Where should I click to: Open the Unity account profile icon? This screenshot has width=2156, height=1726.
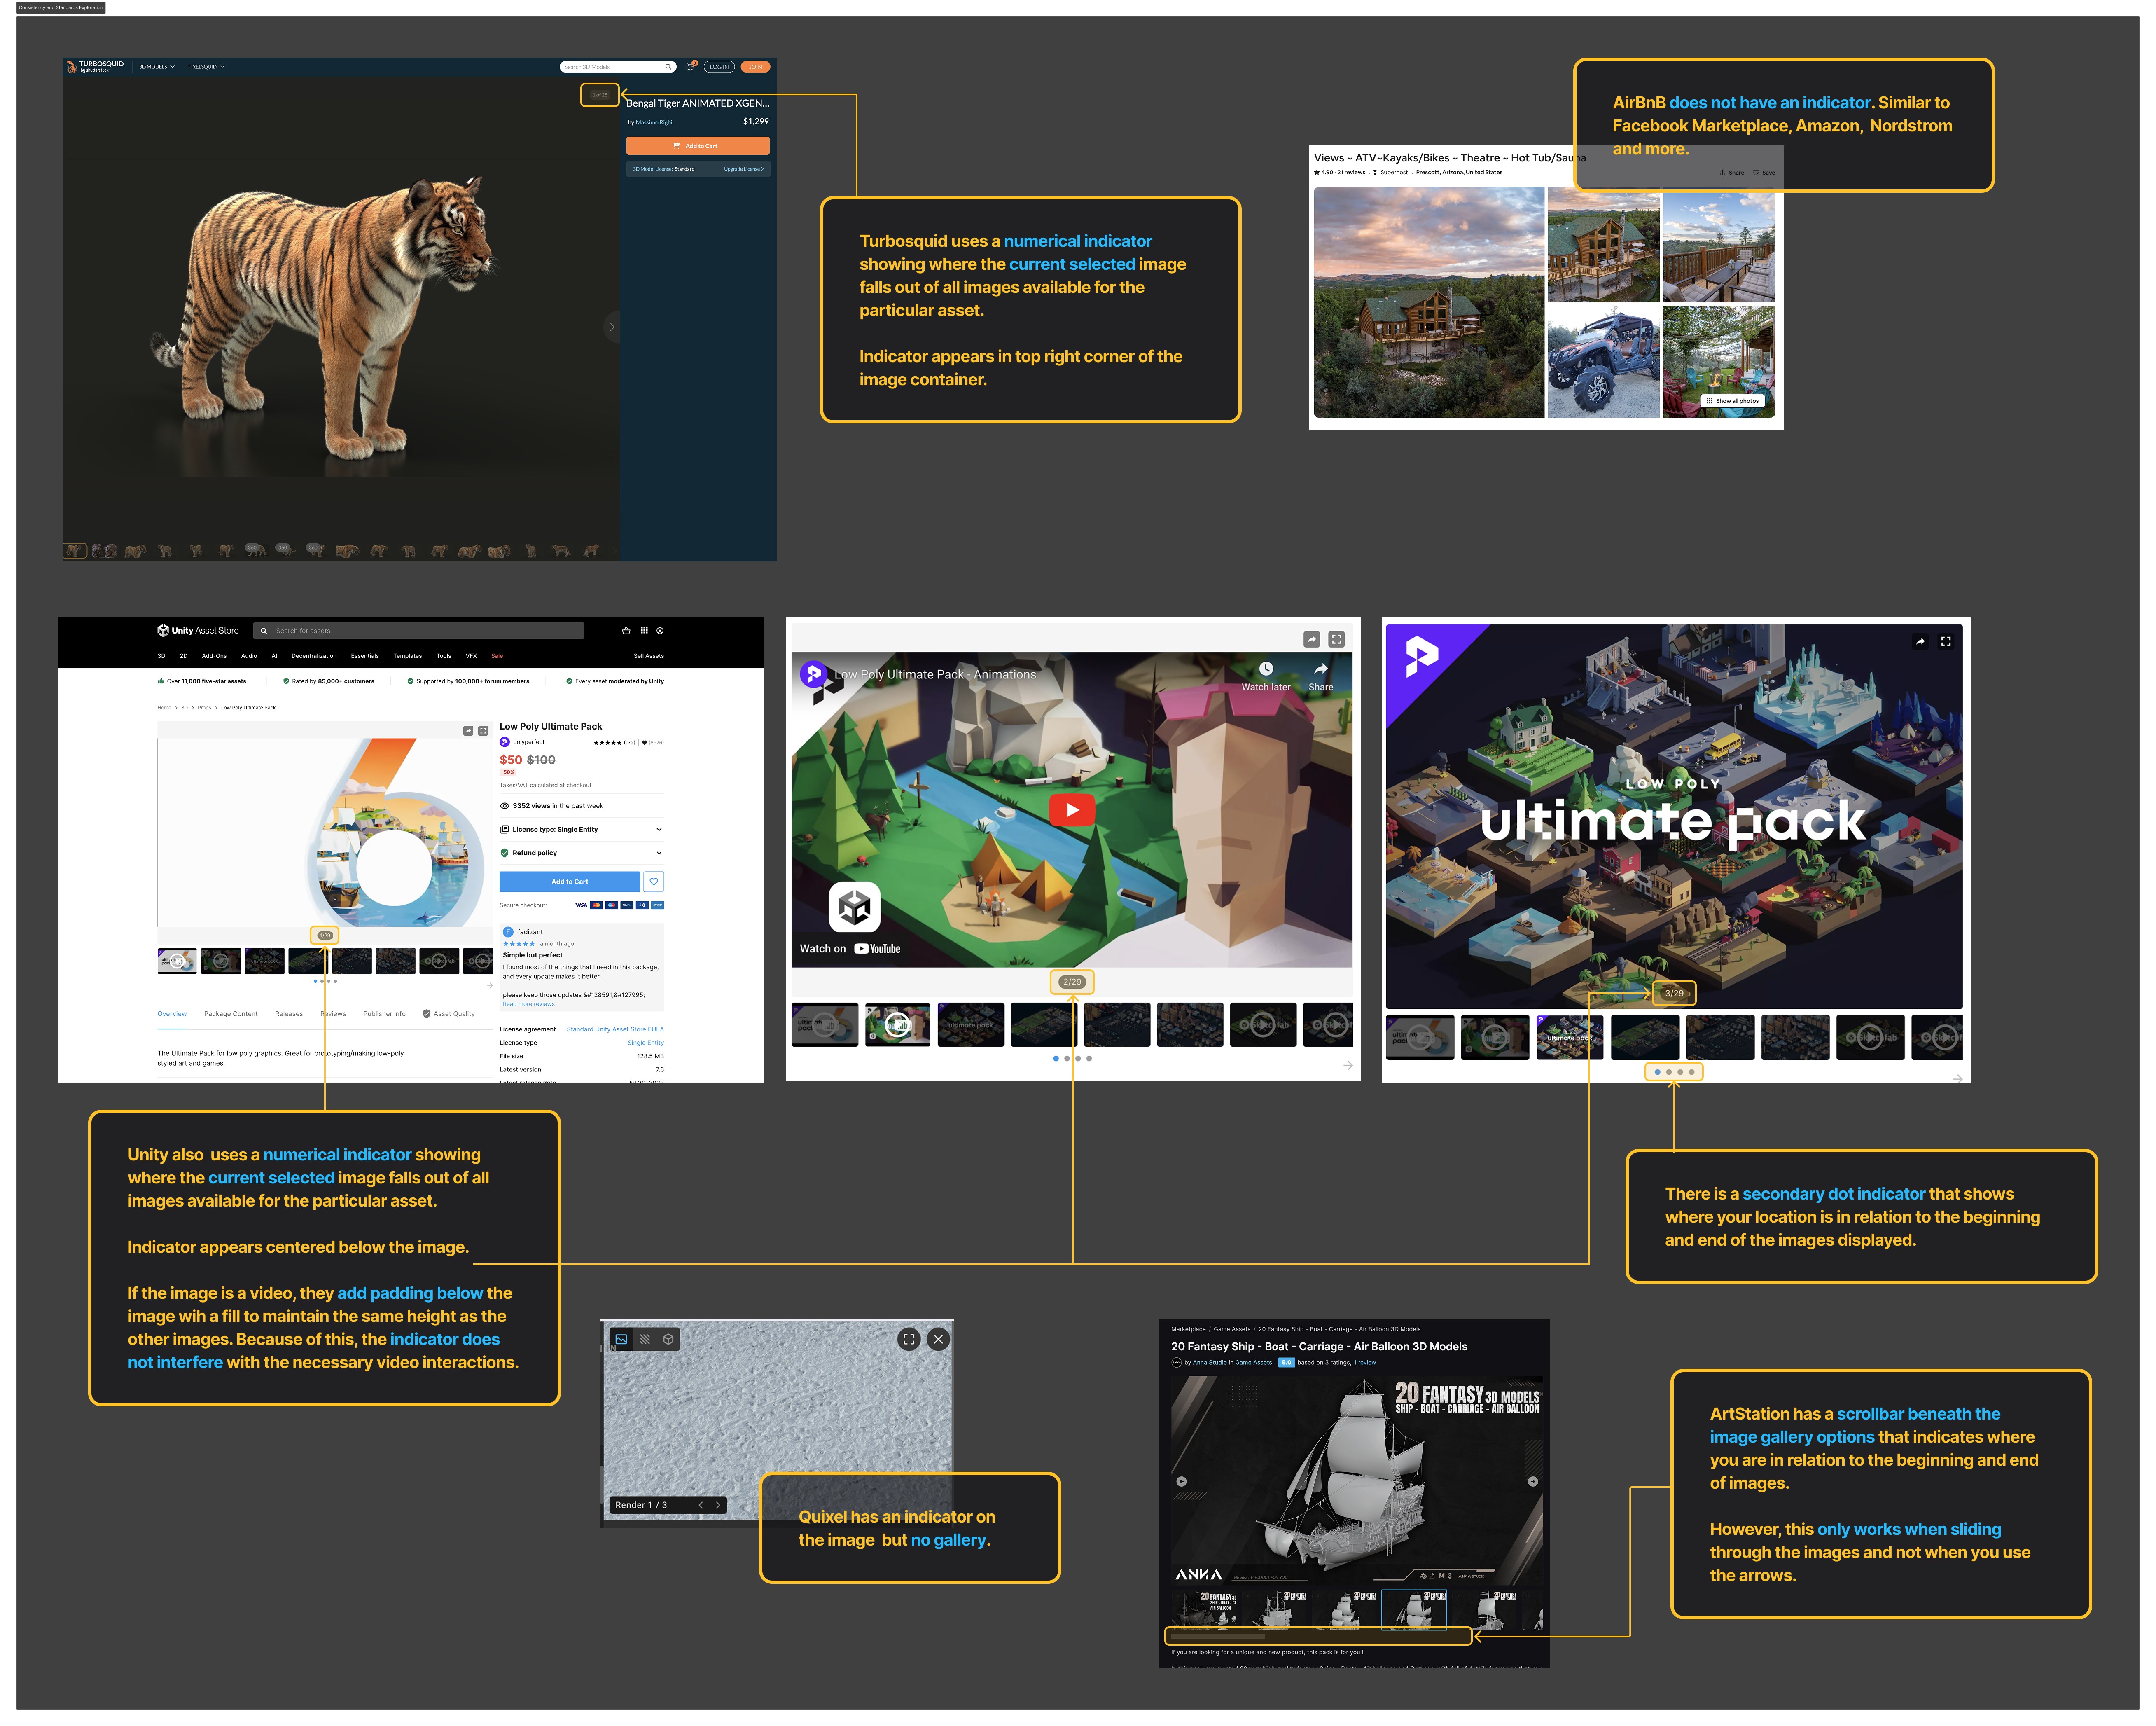660,631
